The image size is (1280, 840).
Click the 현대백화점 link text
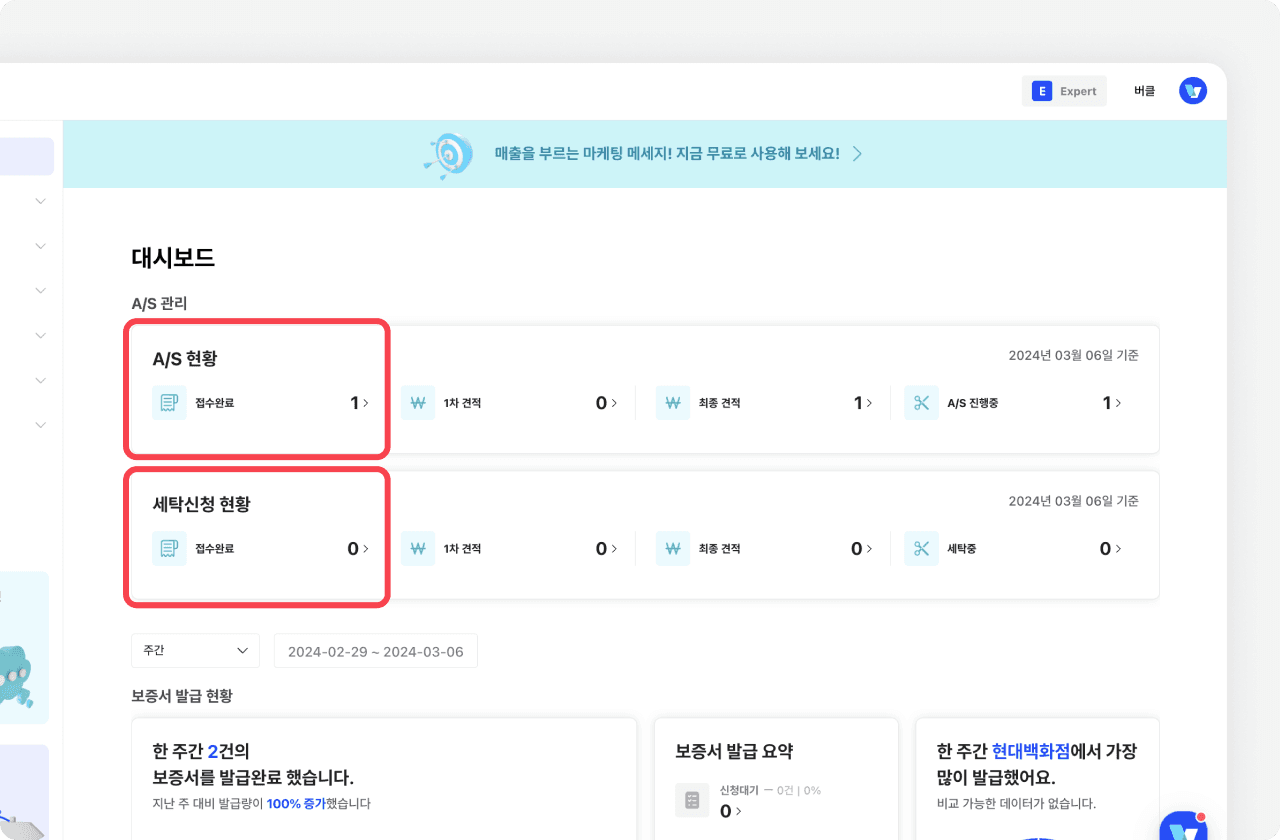(1031, 751)
